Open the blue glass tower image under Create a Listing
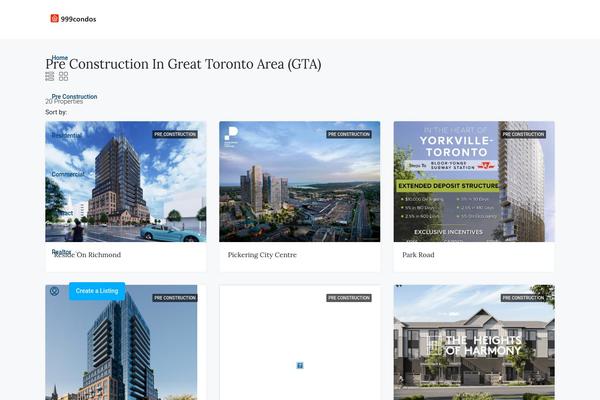The width and height of the screenshot is (600, 400). pyautogui.click(x=121, y=343)
